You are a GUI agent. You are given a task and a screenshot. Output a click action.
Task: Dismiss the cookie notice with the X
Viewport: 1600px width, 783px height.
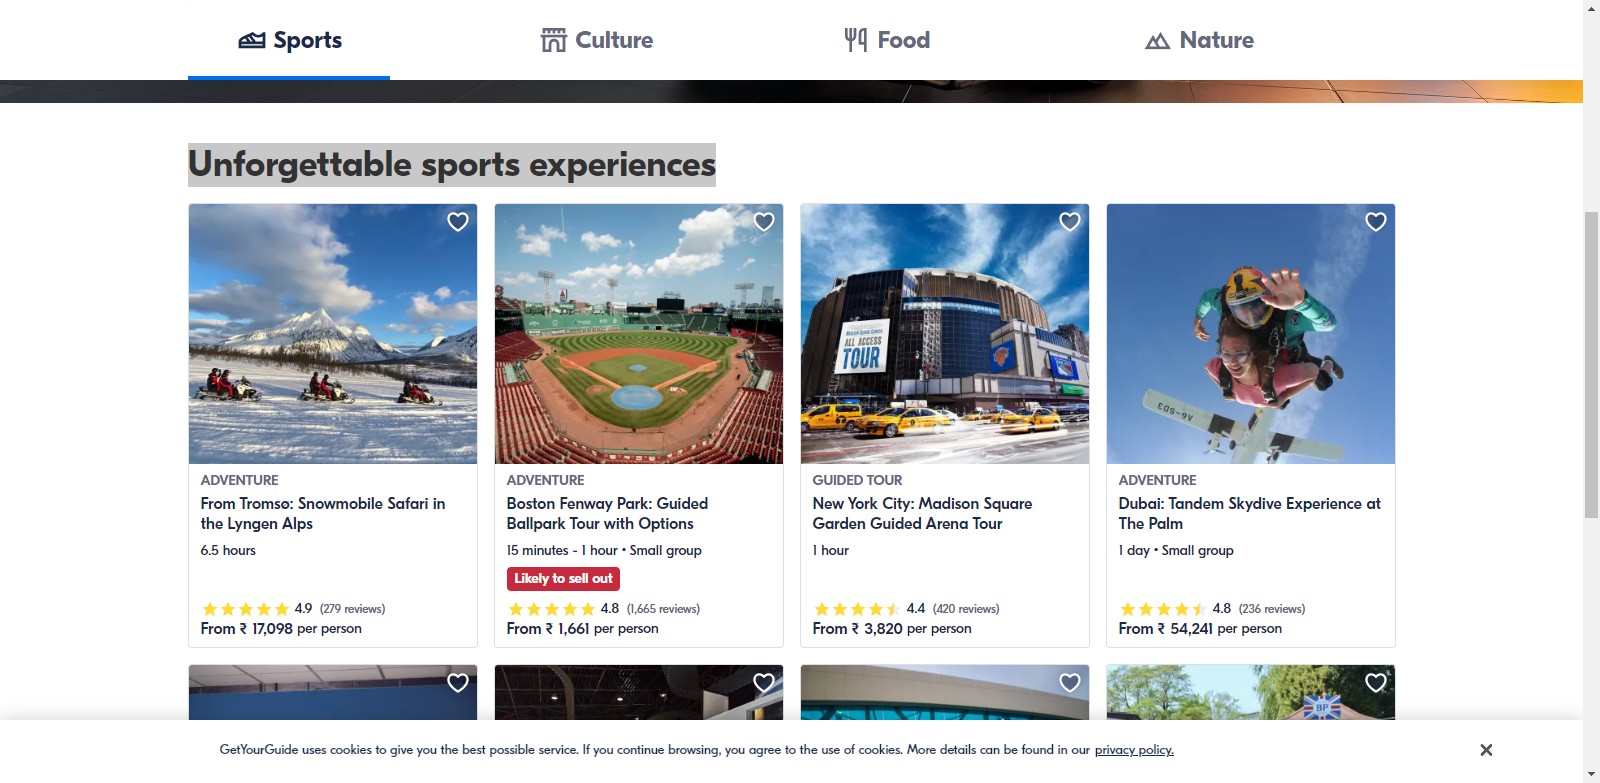[x=1486, y=750]
